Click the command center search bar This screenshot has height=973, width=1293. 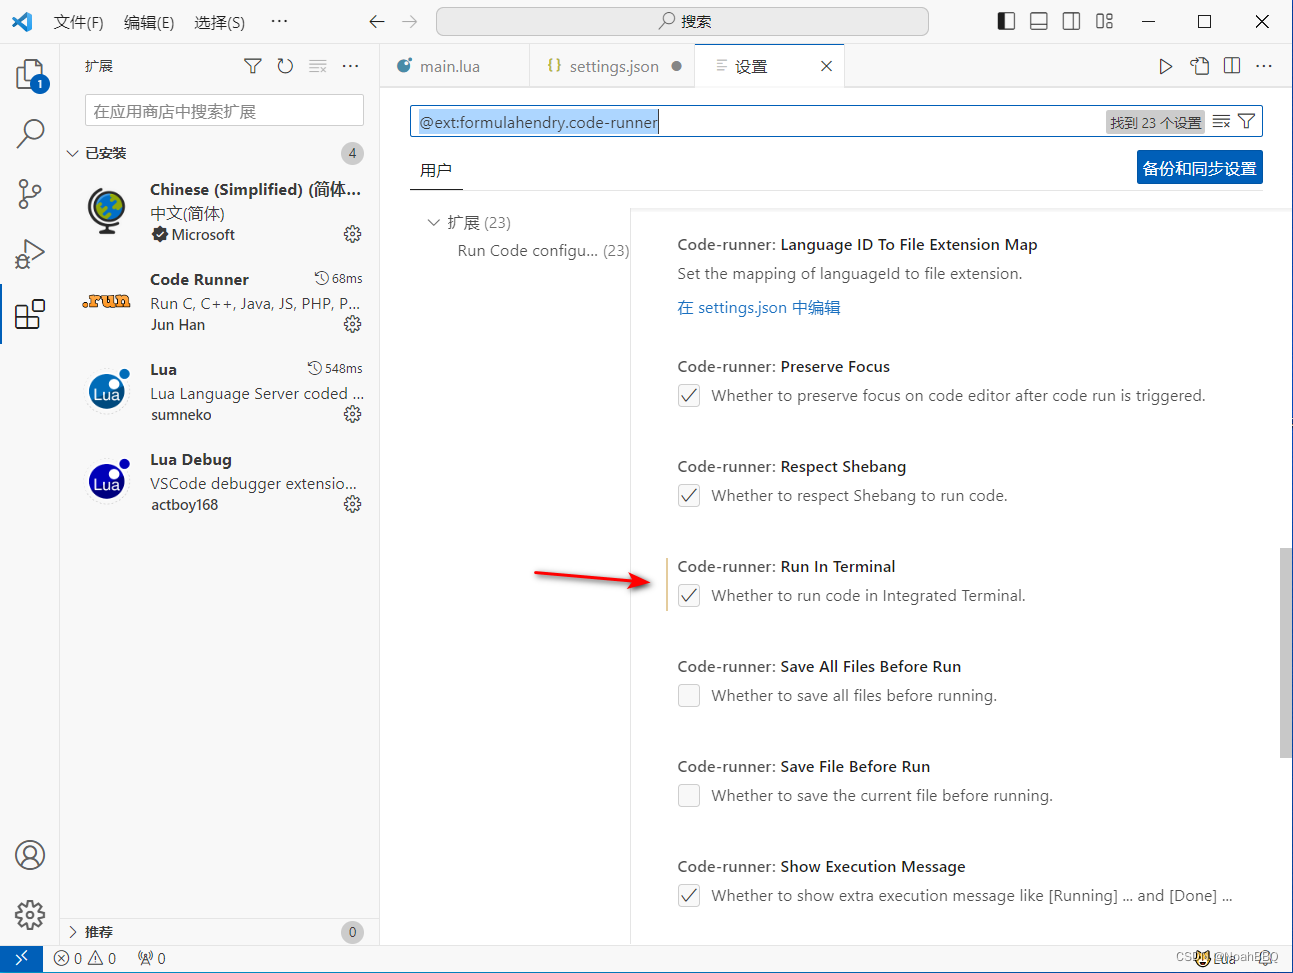(682, 21)
